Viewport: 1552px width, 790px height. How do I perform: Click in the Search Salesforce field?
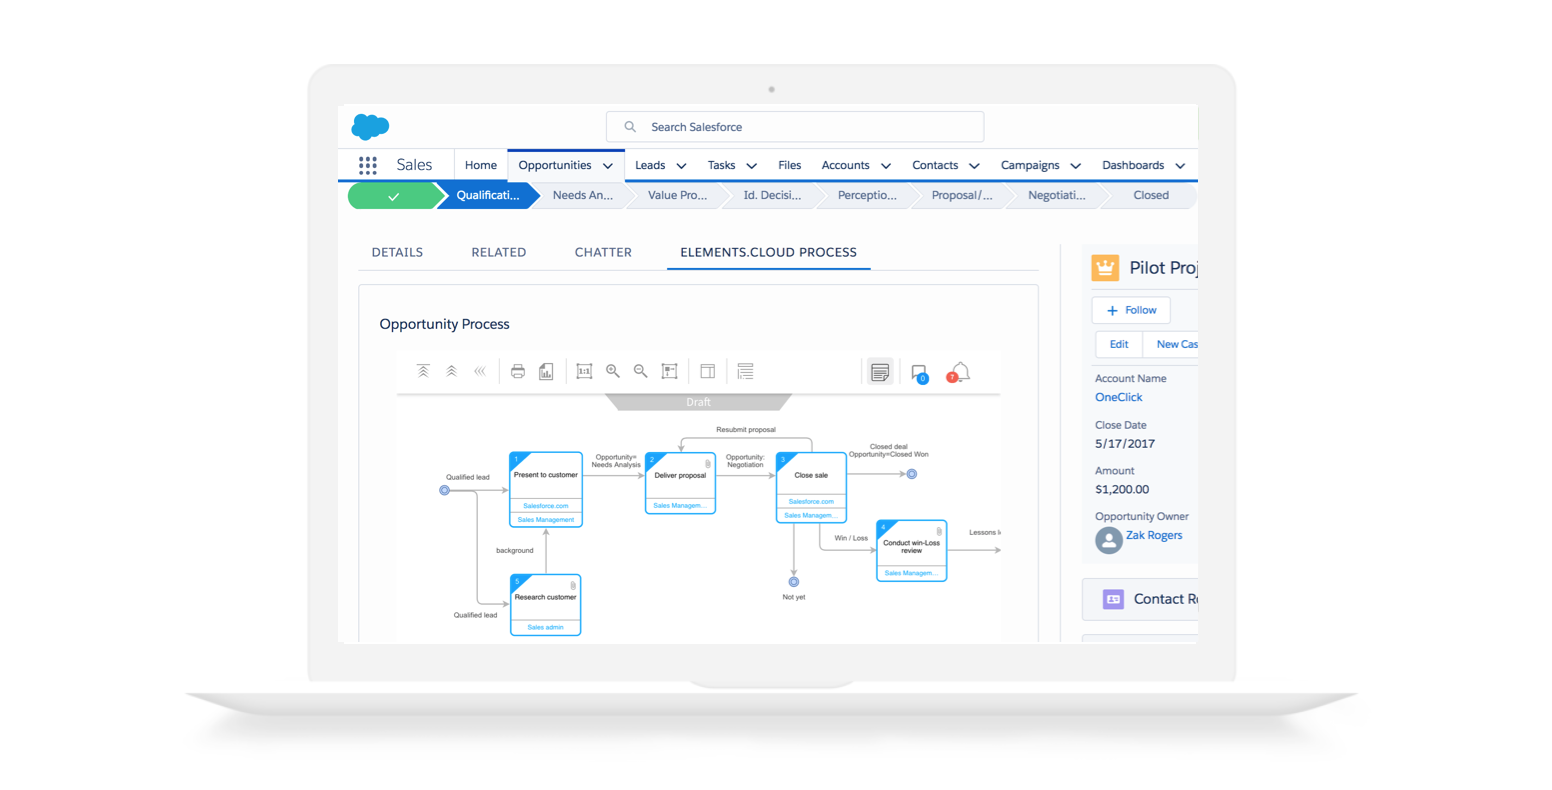[x=795, y=127]
